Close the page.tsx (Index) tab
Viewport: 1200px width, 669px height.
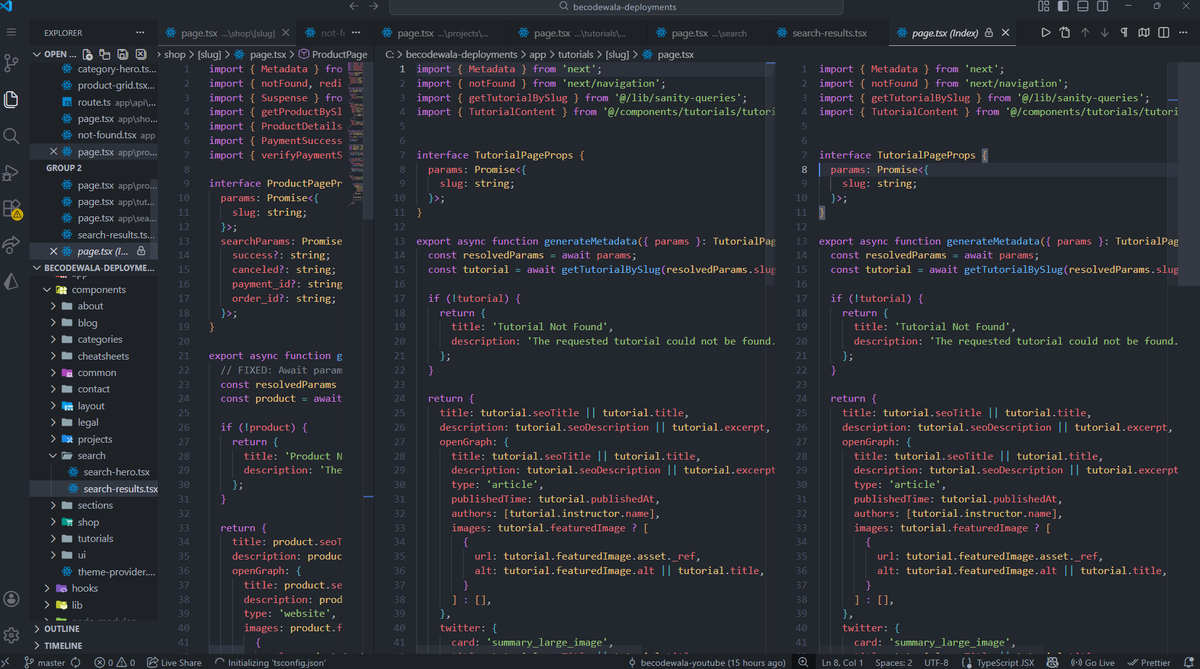pos(1006,33)
